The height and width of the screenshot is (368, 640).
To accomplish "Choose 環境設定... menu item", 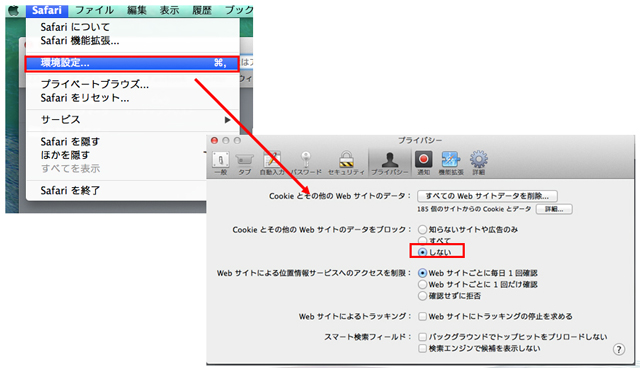I will (x=132, y=63).
